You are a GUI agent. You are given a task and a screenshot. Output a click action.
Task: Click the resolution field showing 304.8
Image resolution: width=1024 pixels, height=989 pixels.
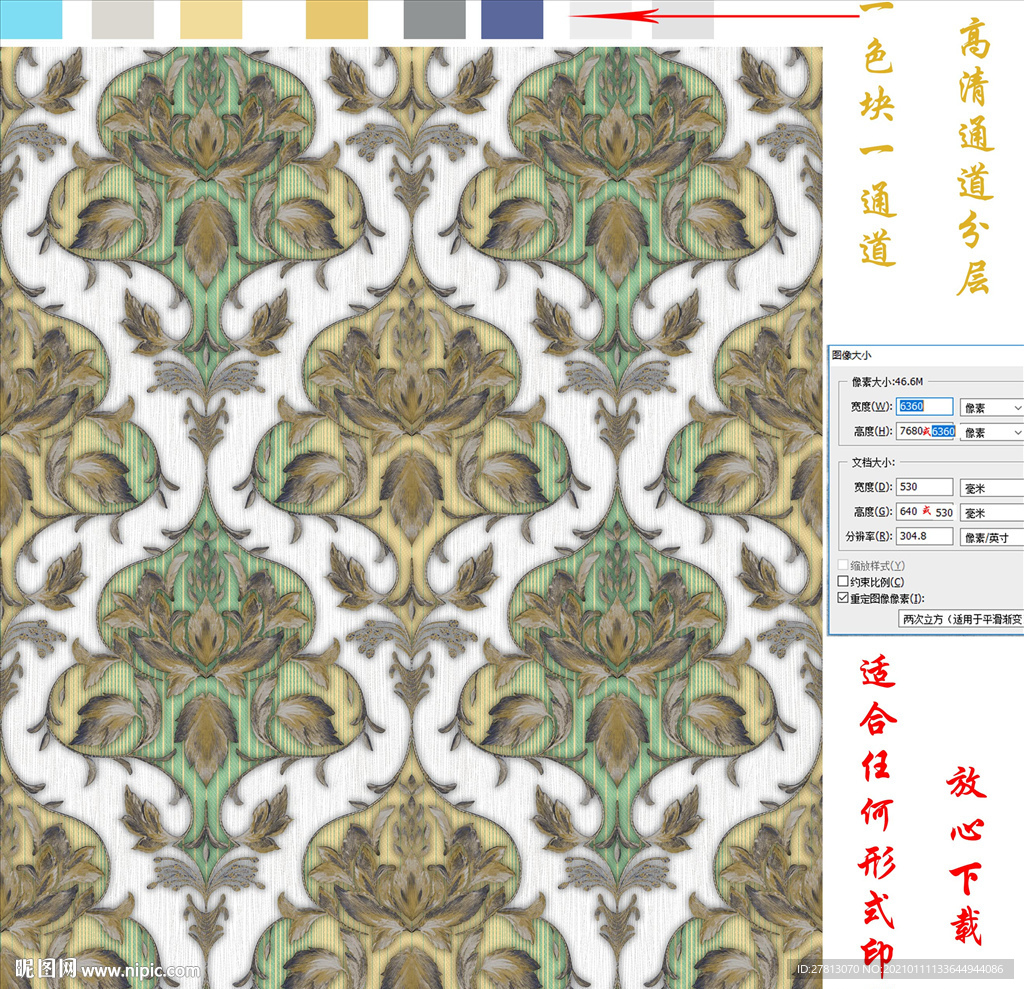click(x=924, y=536)
